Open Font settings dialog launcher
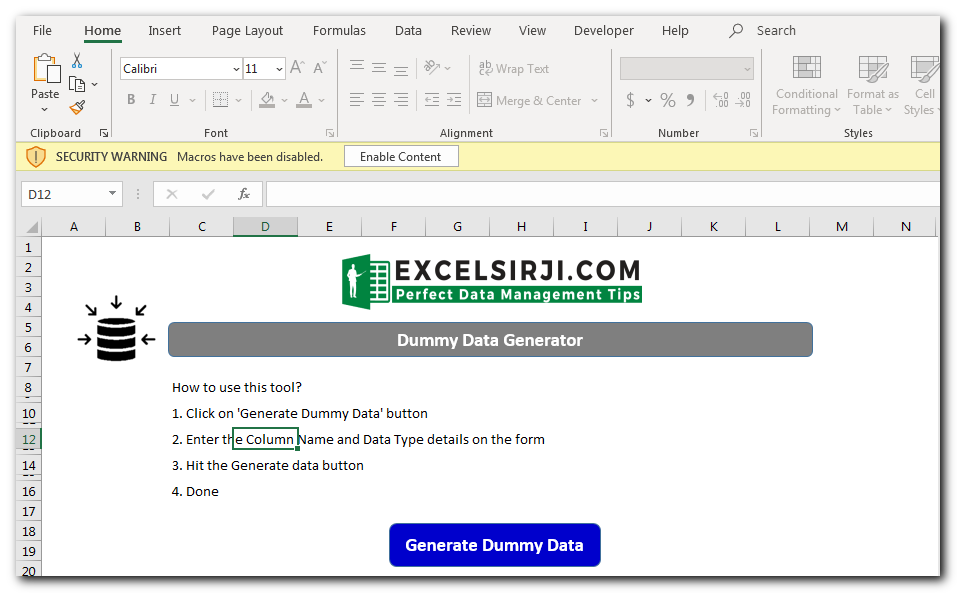The height and width of the screenshot is (593, 957). click(330, 132)
